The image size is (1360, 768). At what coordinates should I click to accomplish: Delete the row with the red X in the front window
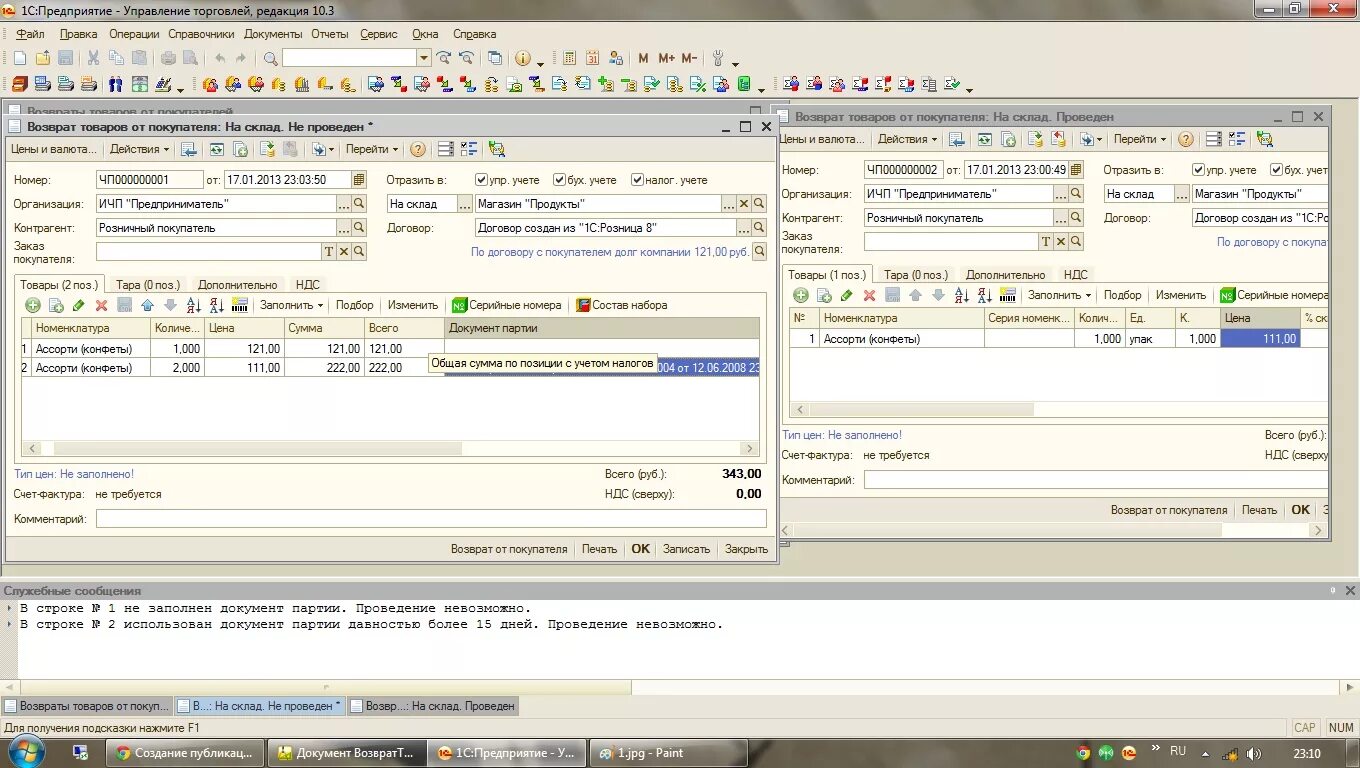[x=101, y=305]
